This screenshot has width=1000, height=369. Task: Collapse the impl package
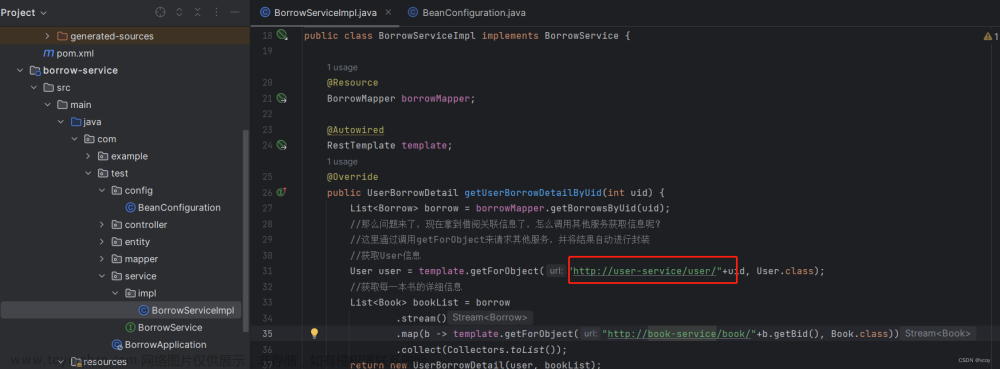(115, 293)
